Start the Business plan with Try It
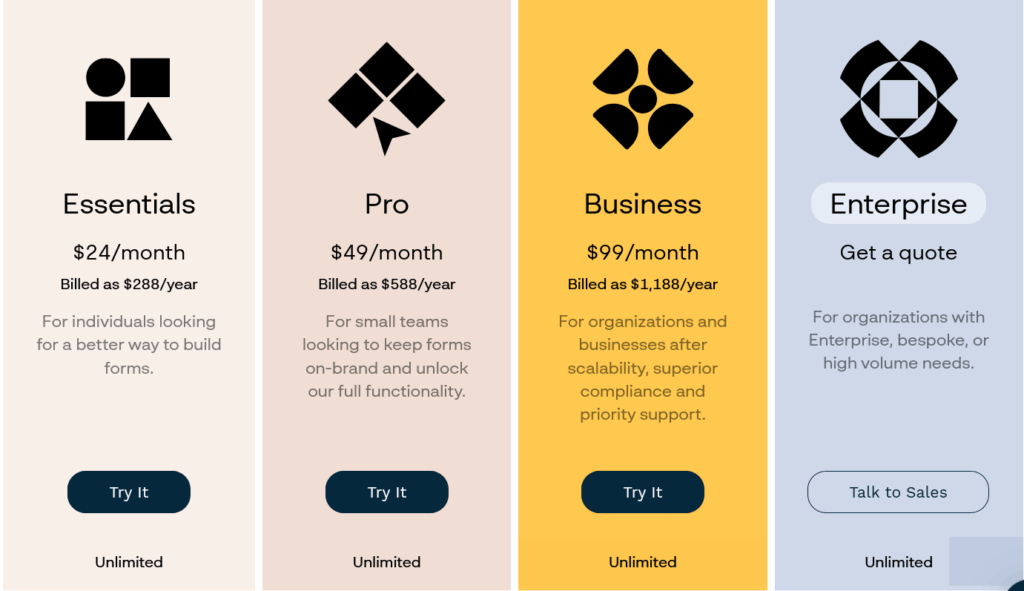The height and width of the screenshot is (591, 1024). pyautogui.click(x=642, y=492)
